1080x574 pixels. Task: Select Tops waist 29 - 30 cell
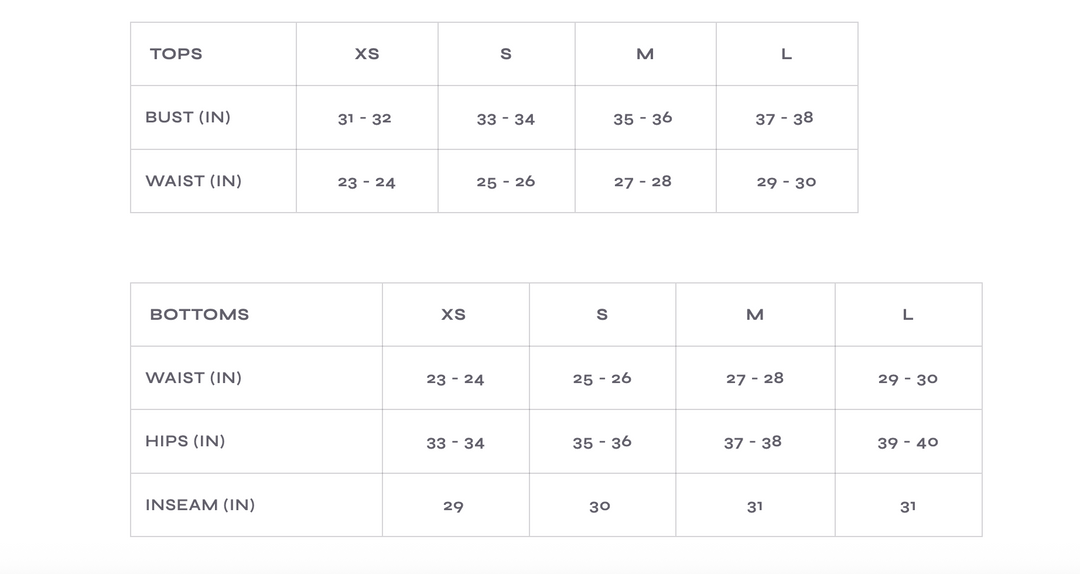786,182
